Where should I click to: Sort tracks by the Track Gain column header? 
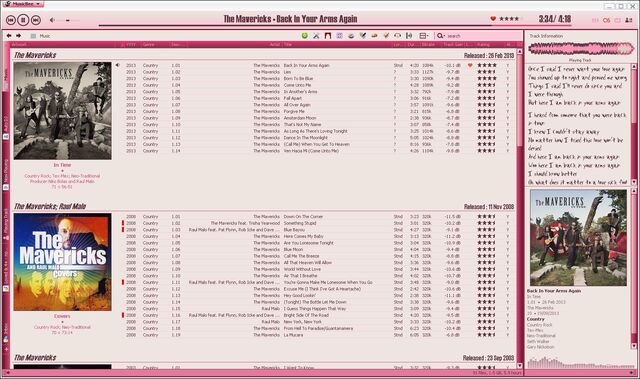click(x=453, y=44)
